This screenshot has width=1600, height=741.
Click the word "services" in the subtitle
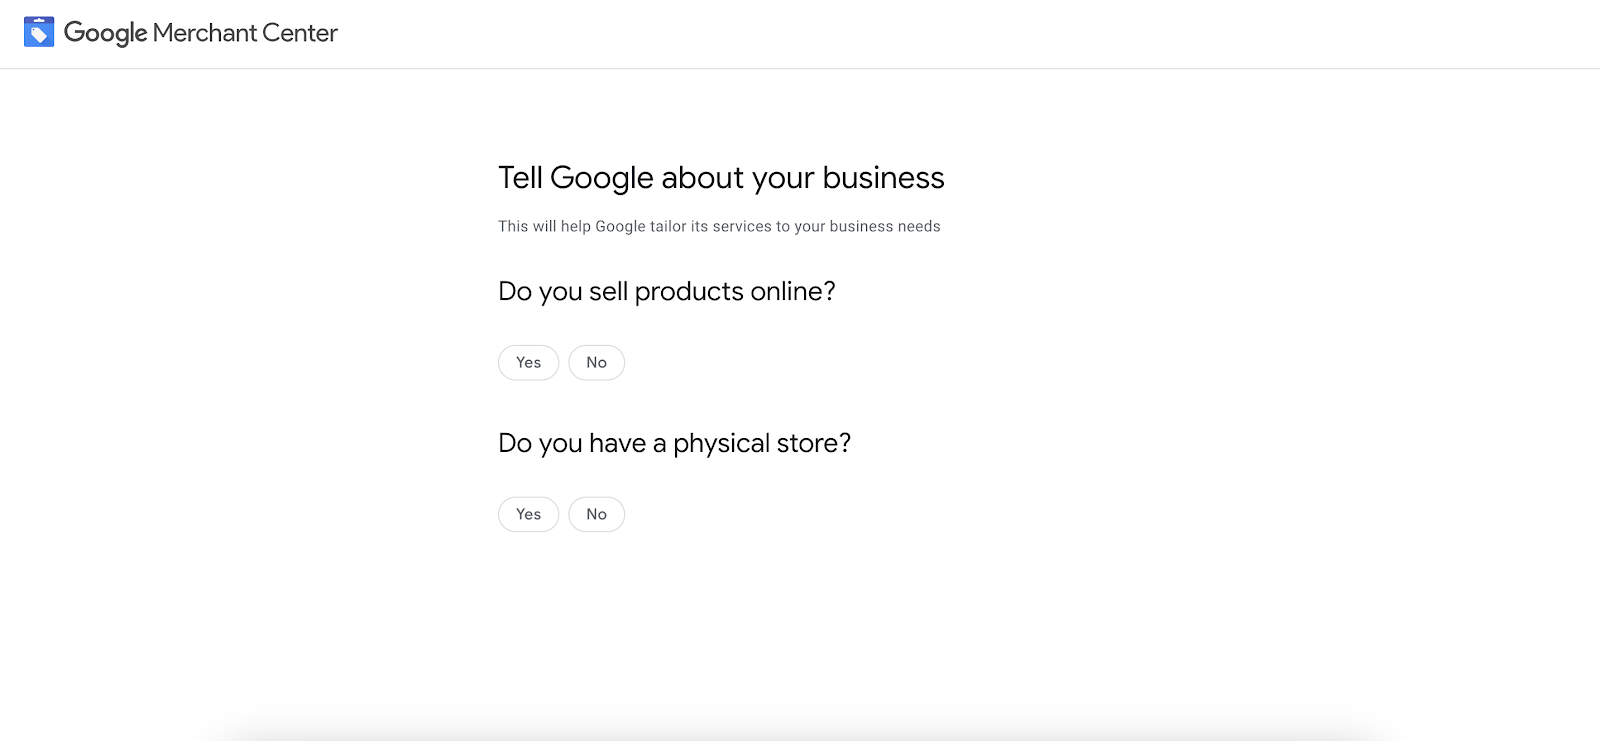(742, 226)
